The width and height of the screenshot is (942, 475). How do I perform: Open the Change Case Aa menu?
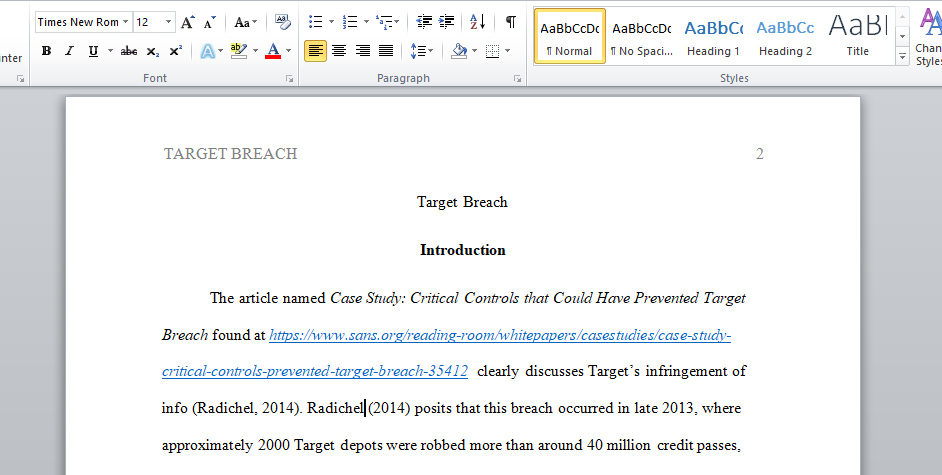coord(245,23)
